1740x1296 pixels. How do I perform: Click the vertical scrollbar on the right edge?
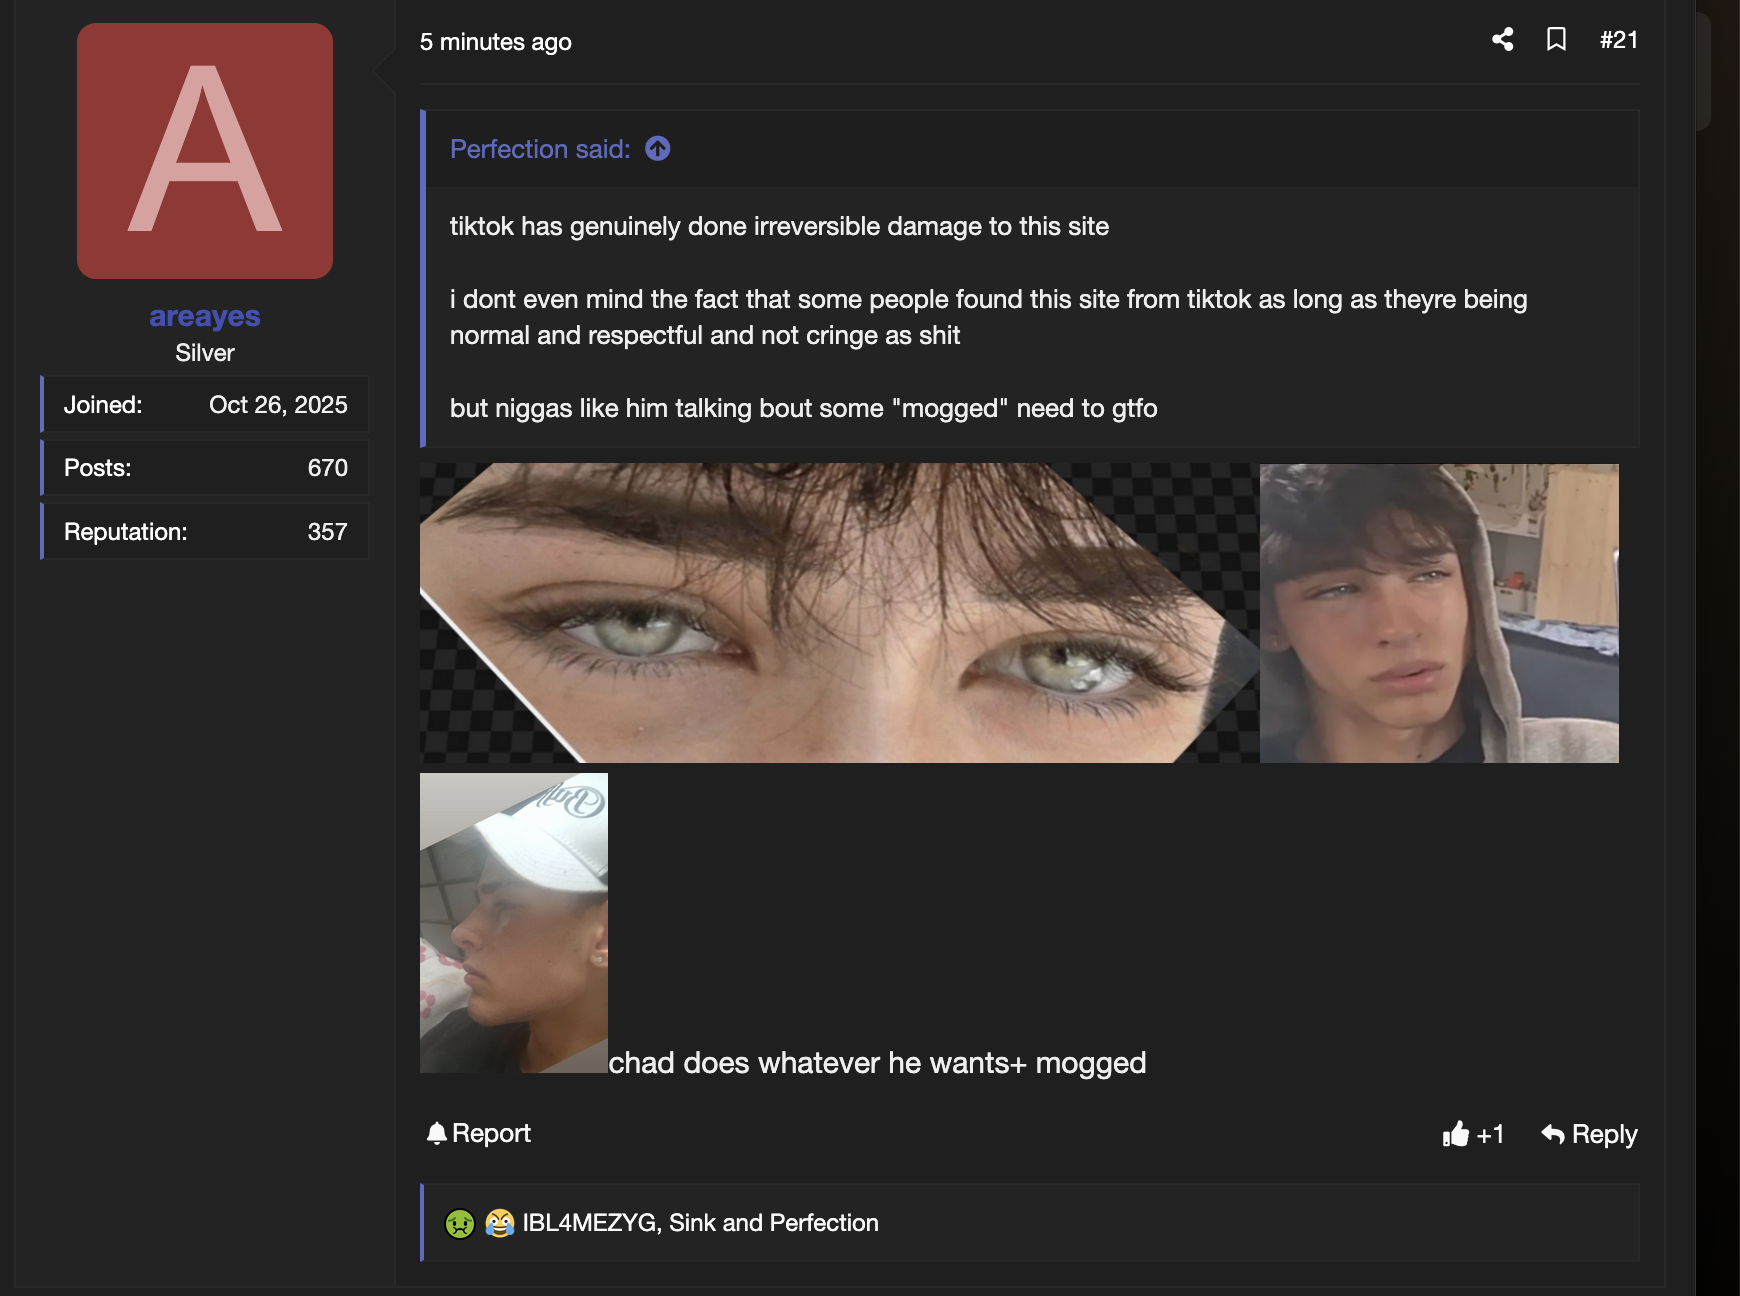tap(1704, 70)
